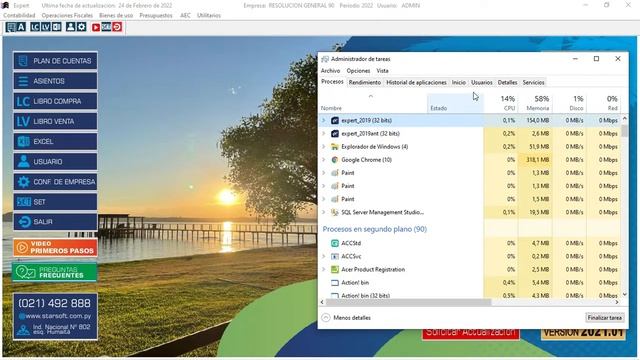Click the Excel toolbar icon

pos(57,27)
